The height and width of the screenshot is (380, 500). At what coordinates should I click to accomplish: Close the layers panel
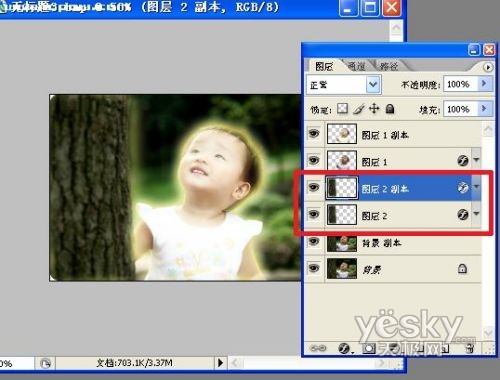tap(489, 50)
